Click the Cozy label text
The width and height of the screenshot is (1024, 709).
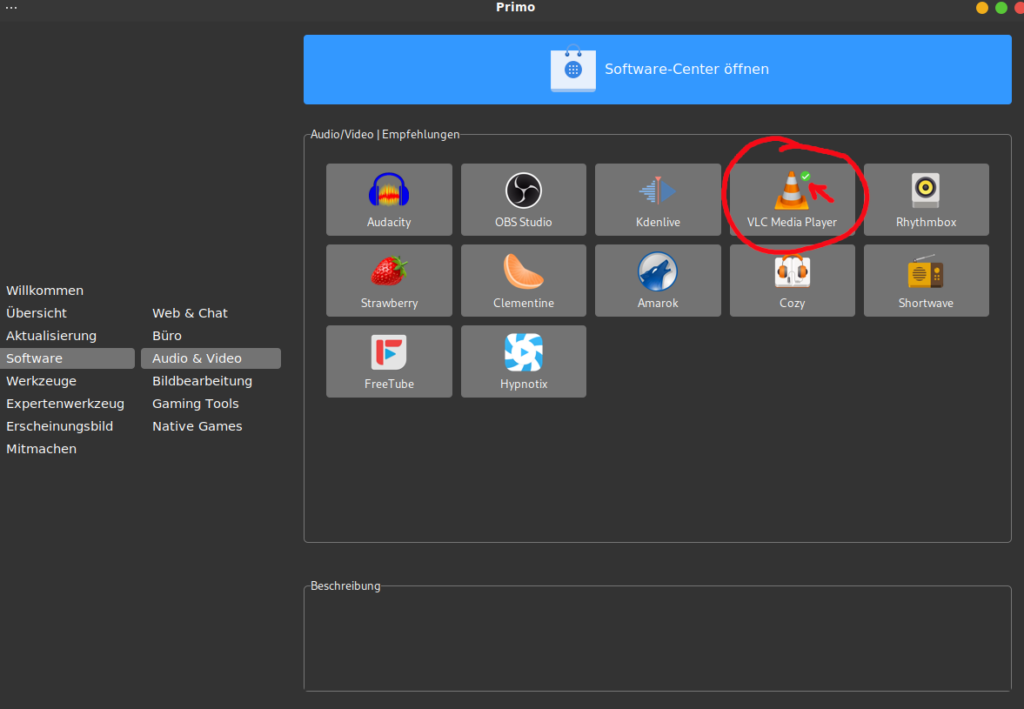[x=792, y=303]
